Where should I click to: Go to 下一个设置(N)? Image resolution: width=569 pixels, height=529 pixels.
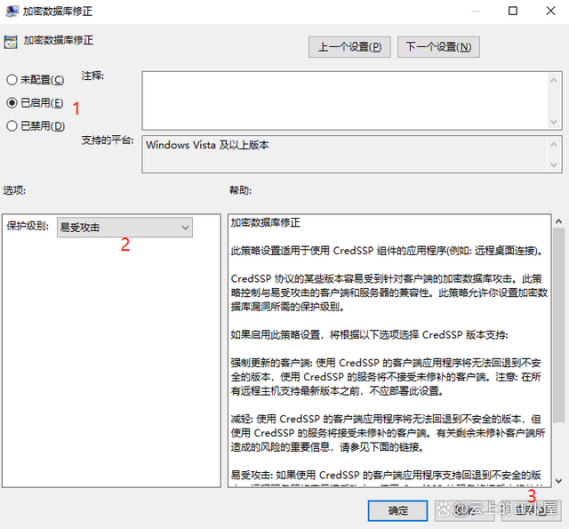(x=438, y=47)
